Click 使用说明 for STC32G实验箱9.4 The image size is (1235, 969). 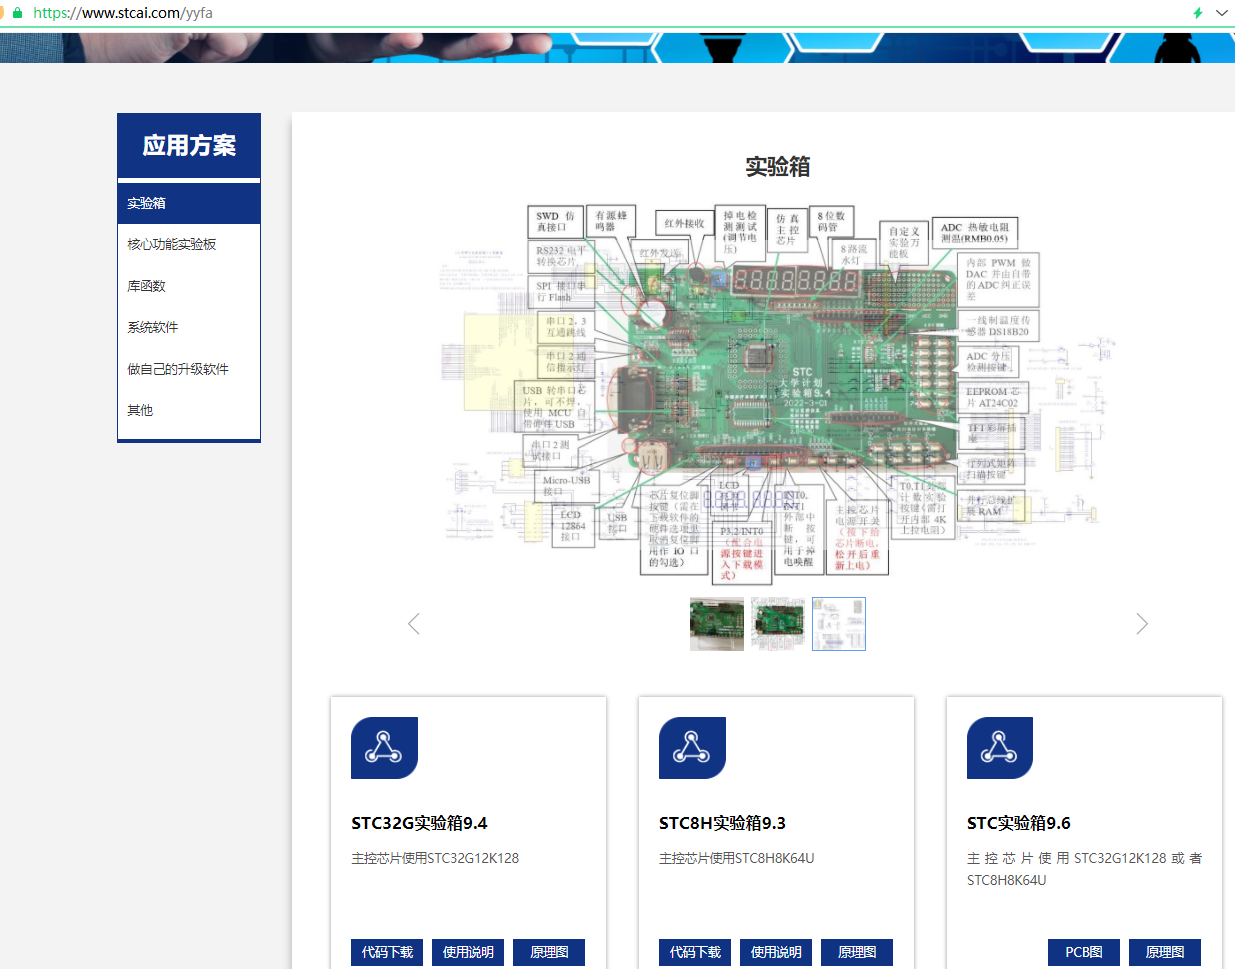click(468, 952)
